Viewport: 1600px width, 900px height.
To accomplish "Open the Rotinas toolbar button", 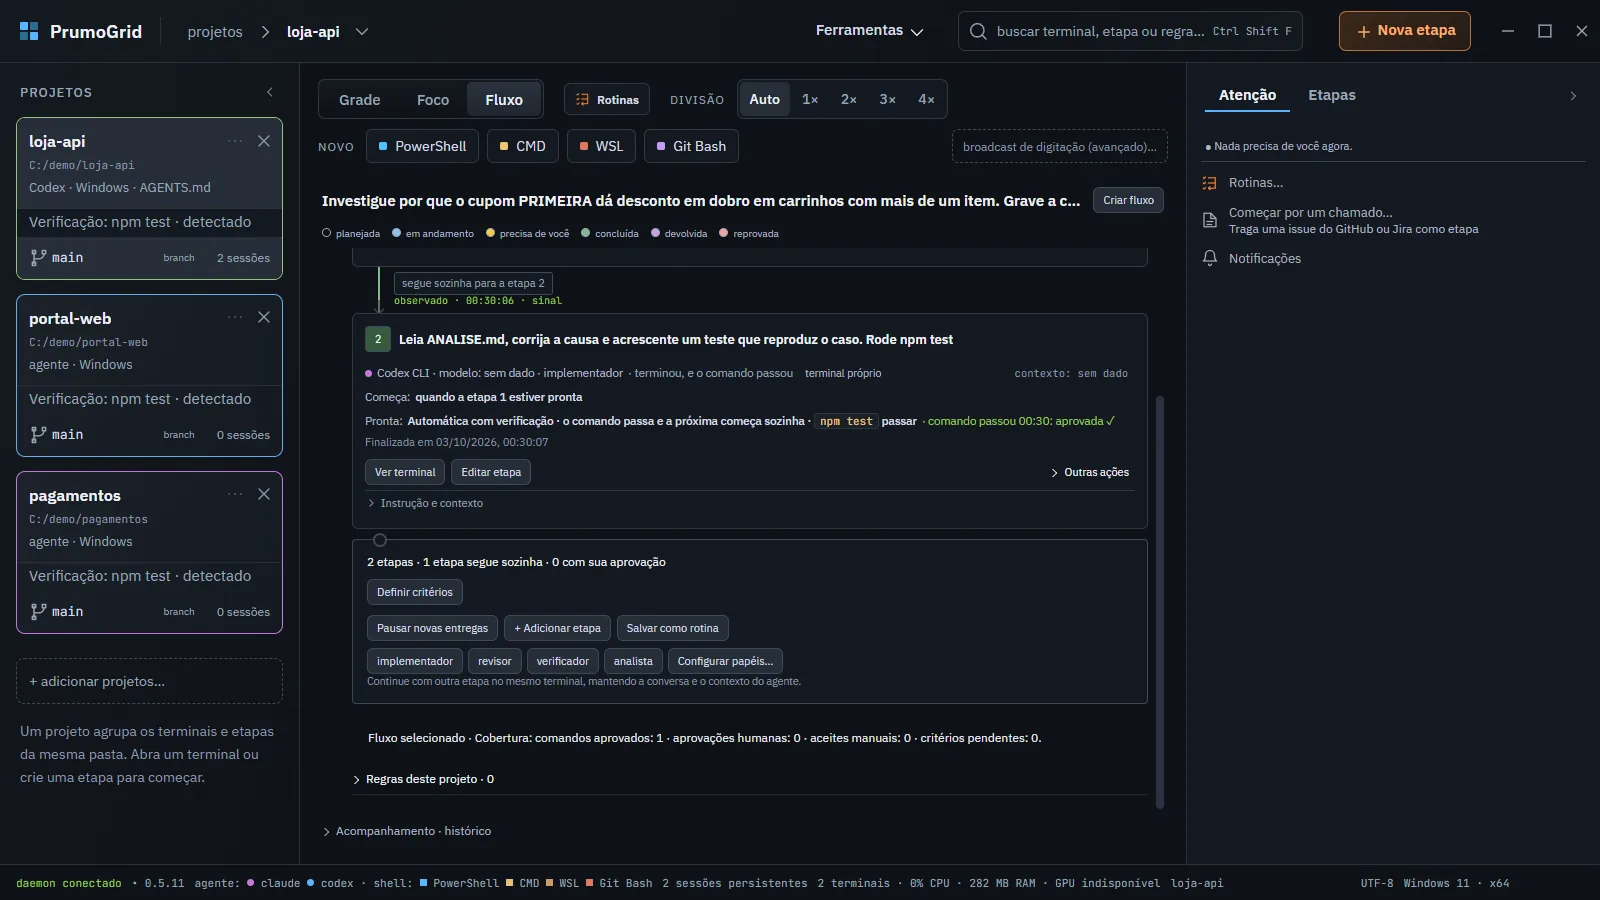I will pyautogui.click(x=607, y=100).
